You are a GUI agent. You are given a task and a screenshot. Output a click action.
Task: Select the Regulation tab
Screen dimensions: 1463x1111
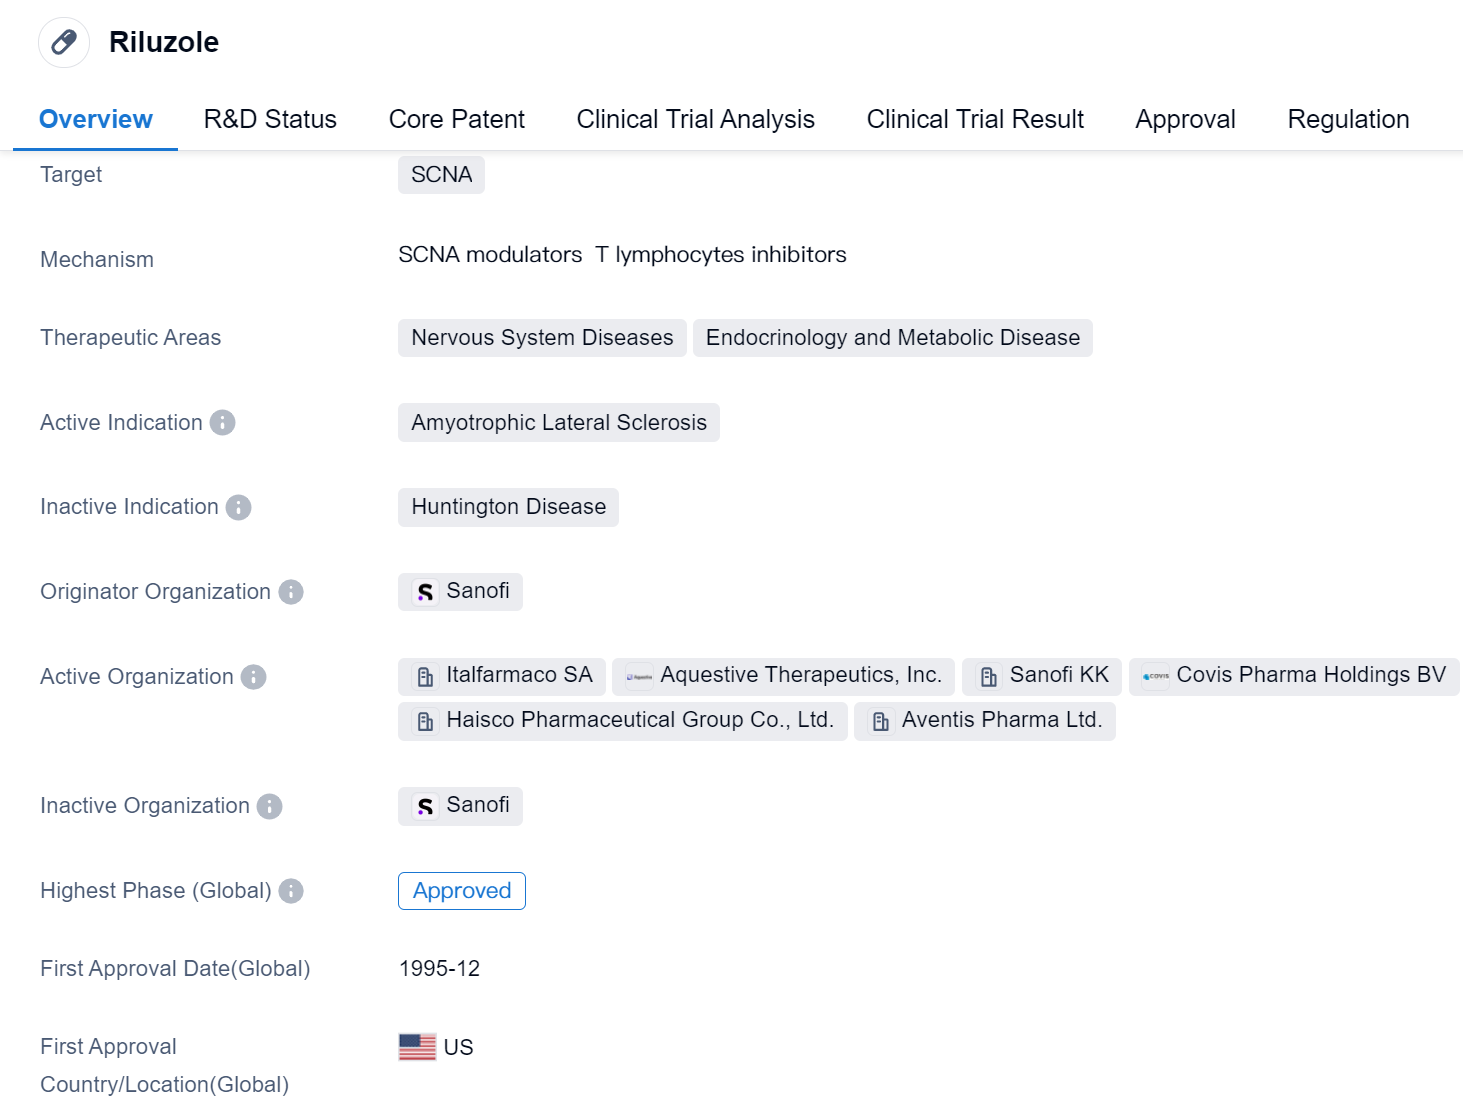[1347, 119]
